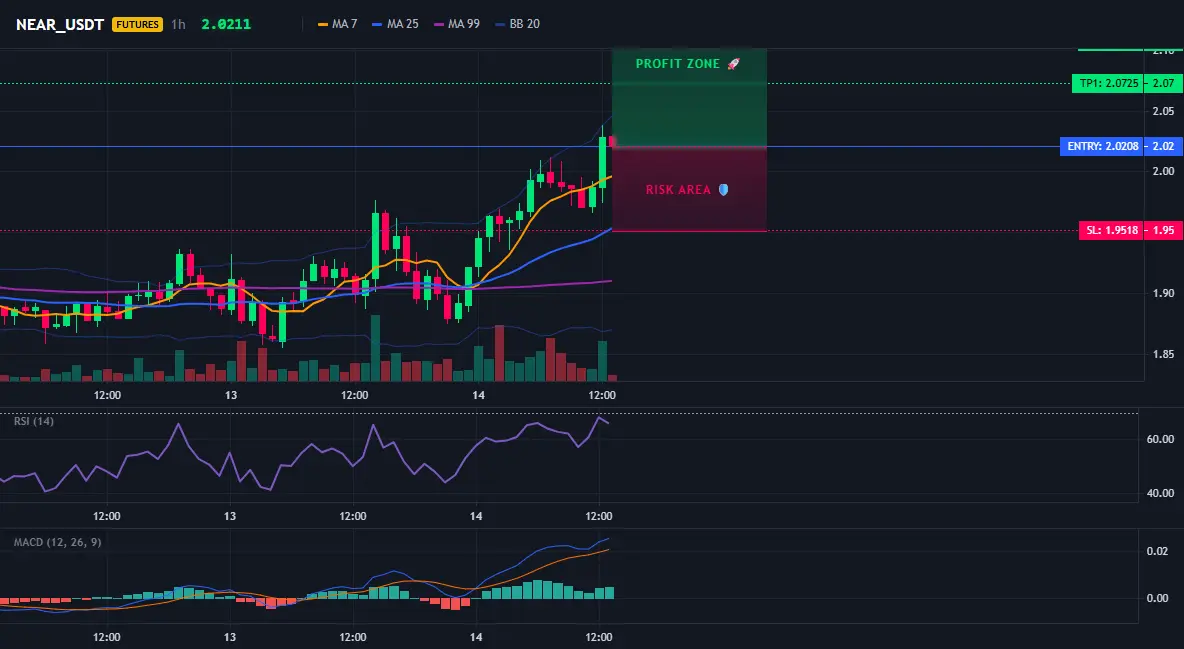Screen dimensions: 1184x649
Task: Click the latest tall green candle
Action: click(603, 162)
